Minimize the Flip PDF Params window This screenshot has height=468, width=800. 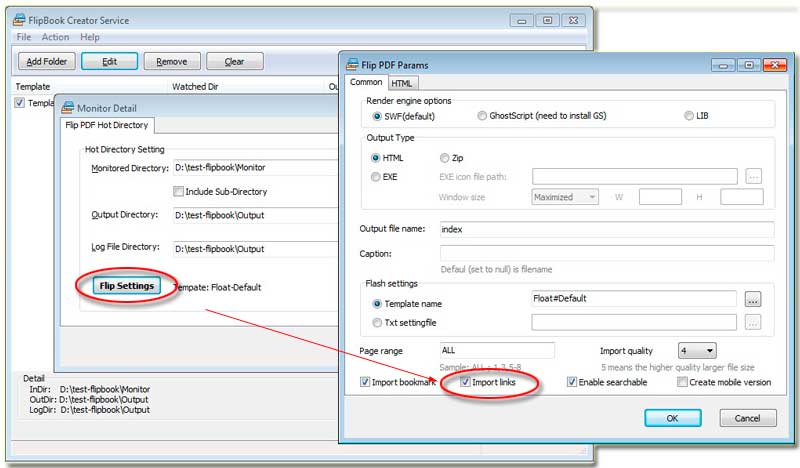click(723, 65)
